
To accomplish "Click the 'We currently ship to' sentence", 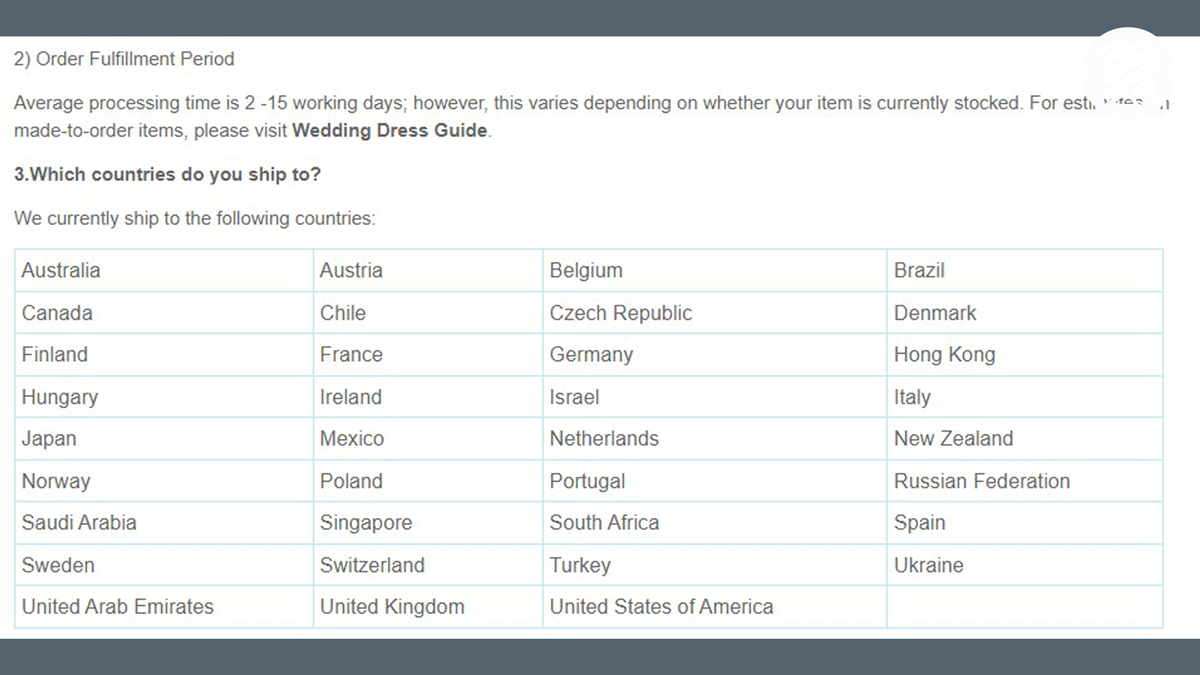I will 195,218.
